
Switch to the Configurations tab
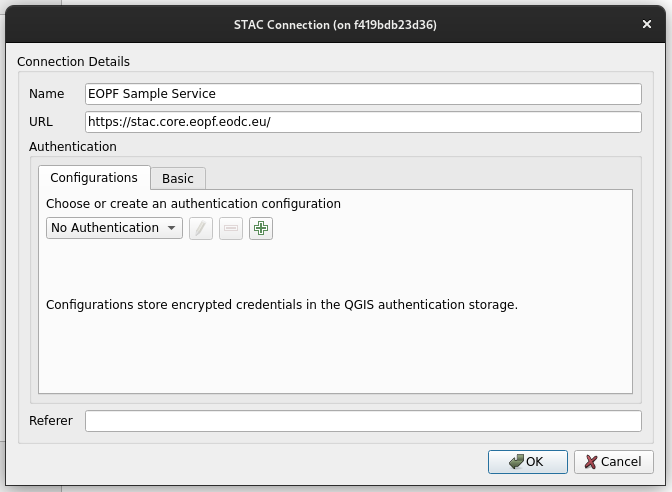tap(94, 178)
